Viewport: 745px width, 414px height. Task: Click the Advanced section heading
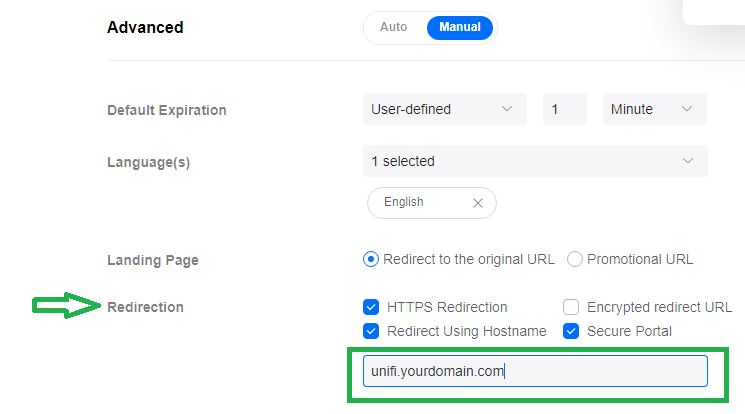coord(145,28)
